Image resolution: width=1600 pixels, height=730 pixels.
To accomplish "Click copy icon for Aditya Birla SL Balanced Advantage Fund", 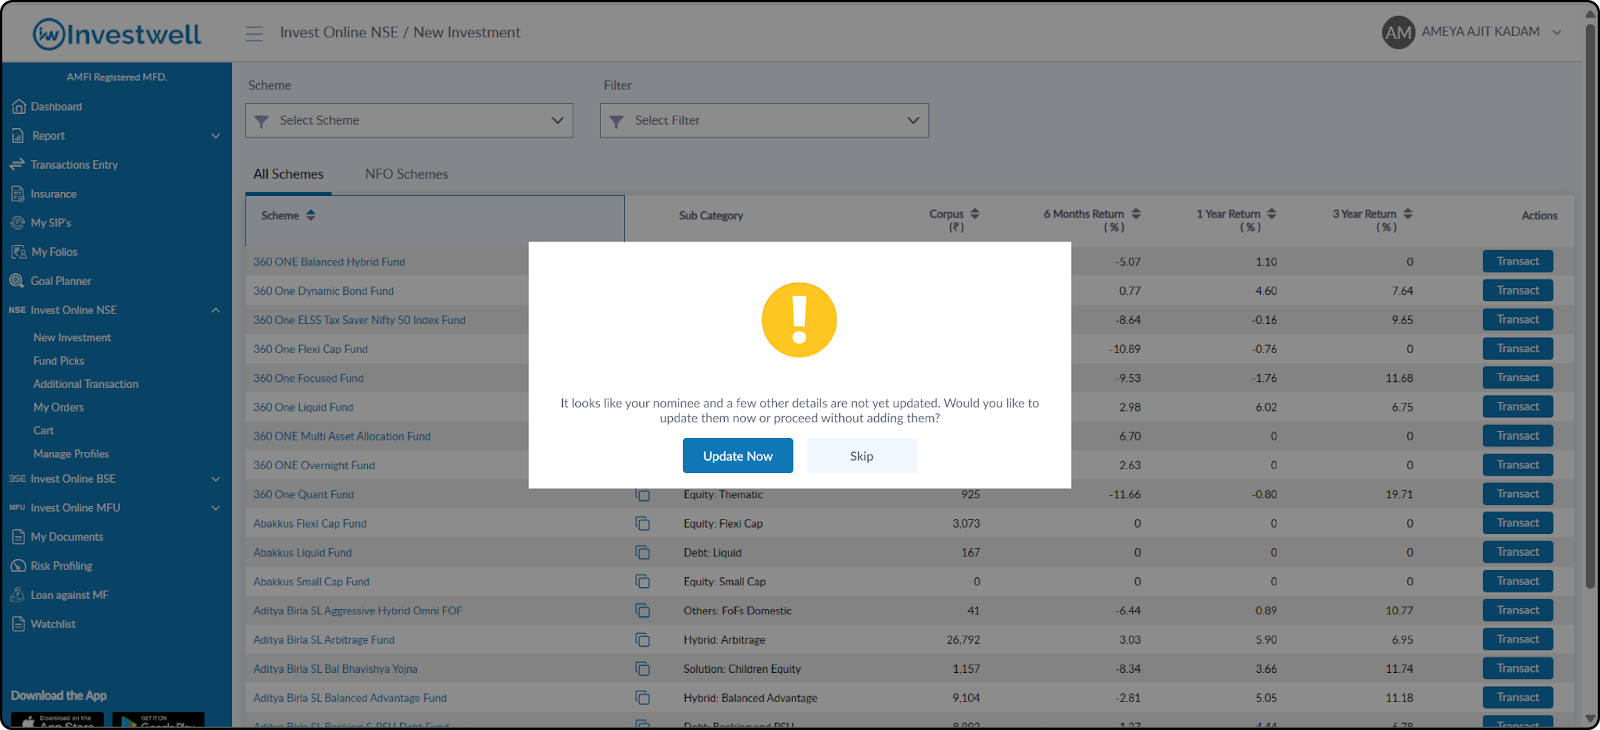I will coord(642,698).
